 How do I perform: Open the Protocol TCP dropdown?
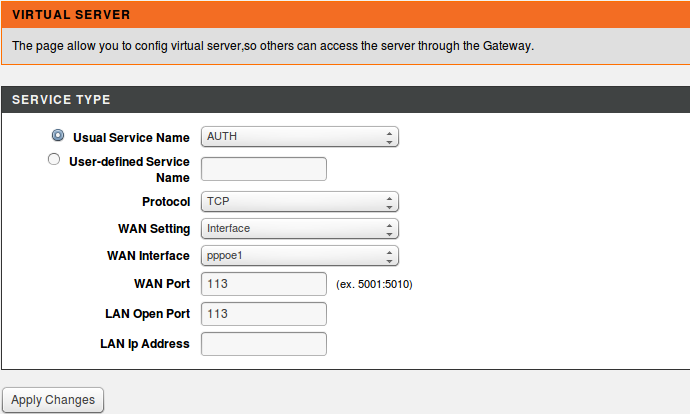[x=300, y=202]
